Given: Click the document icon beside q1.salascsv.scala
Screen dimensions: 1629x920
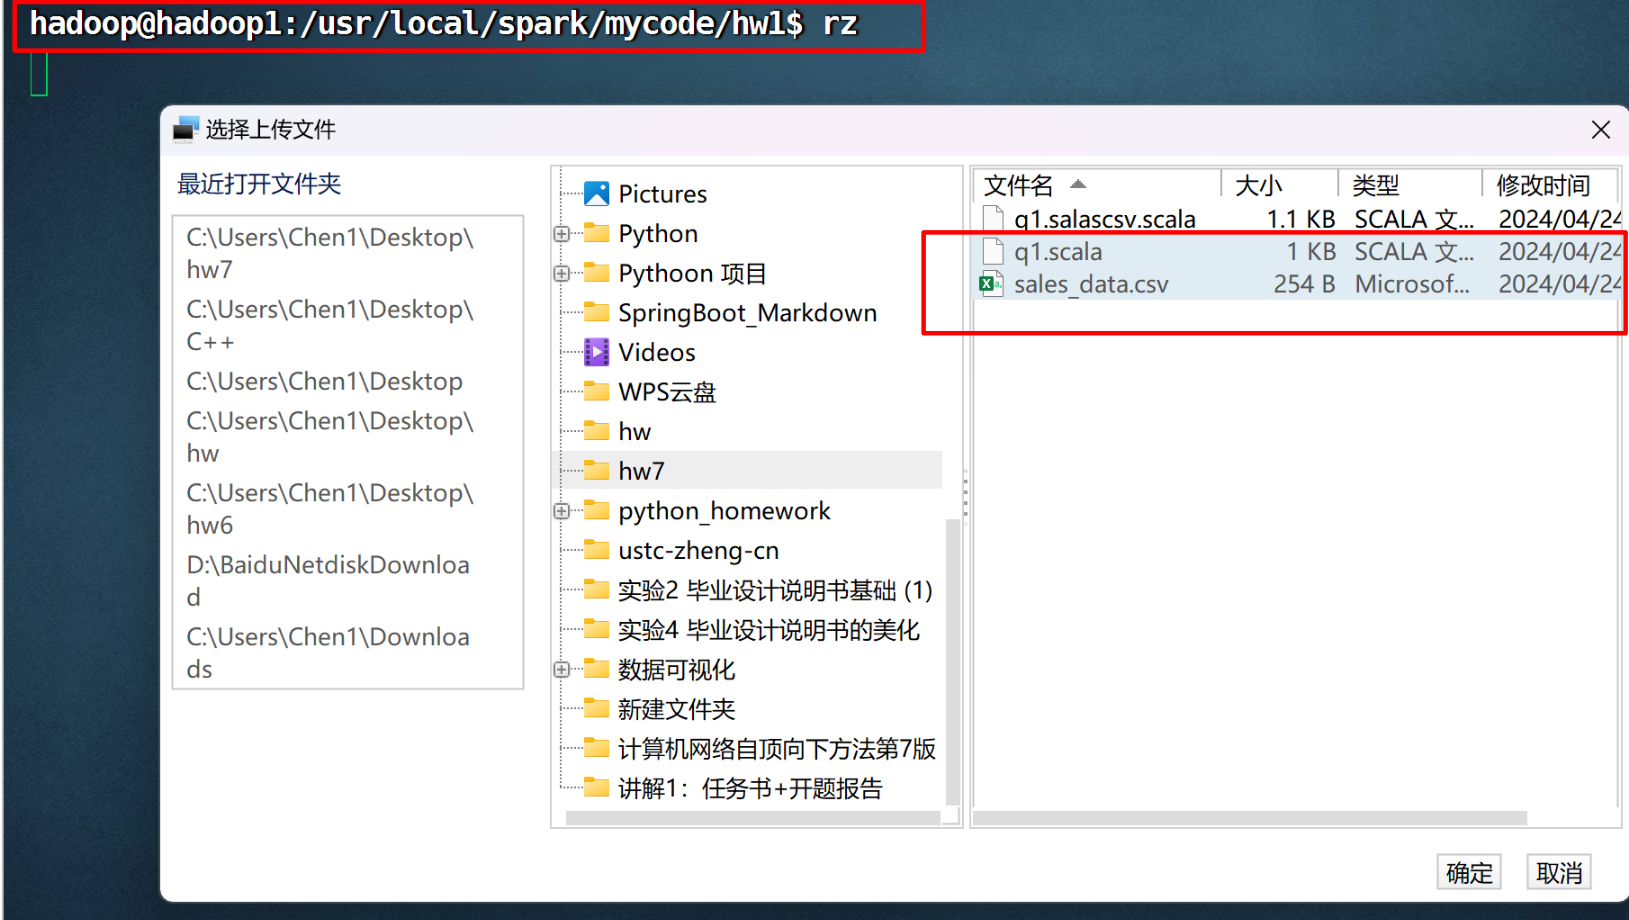Looking at the screenshot, I should pyautogui.click(x=992, y=218).
